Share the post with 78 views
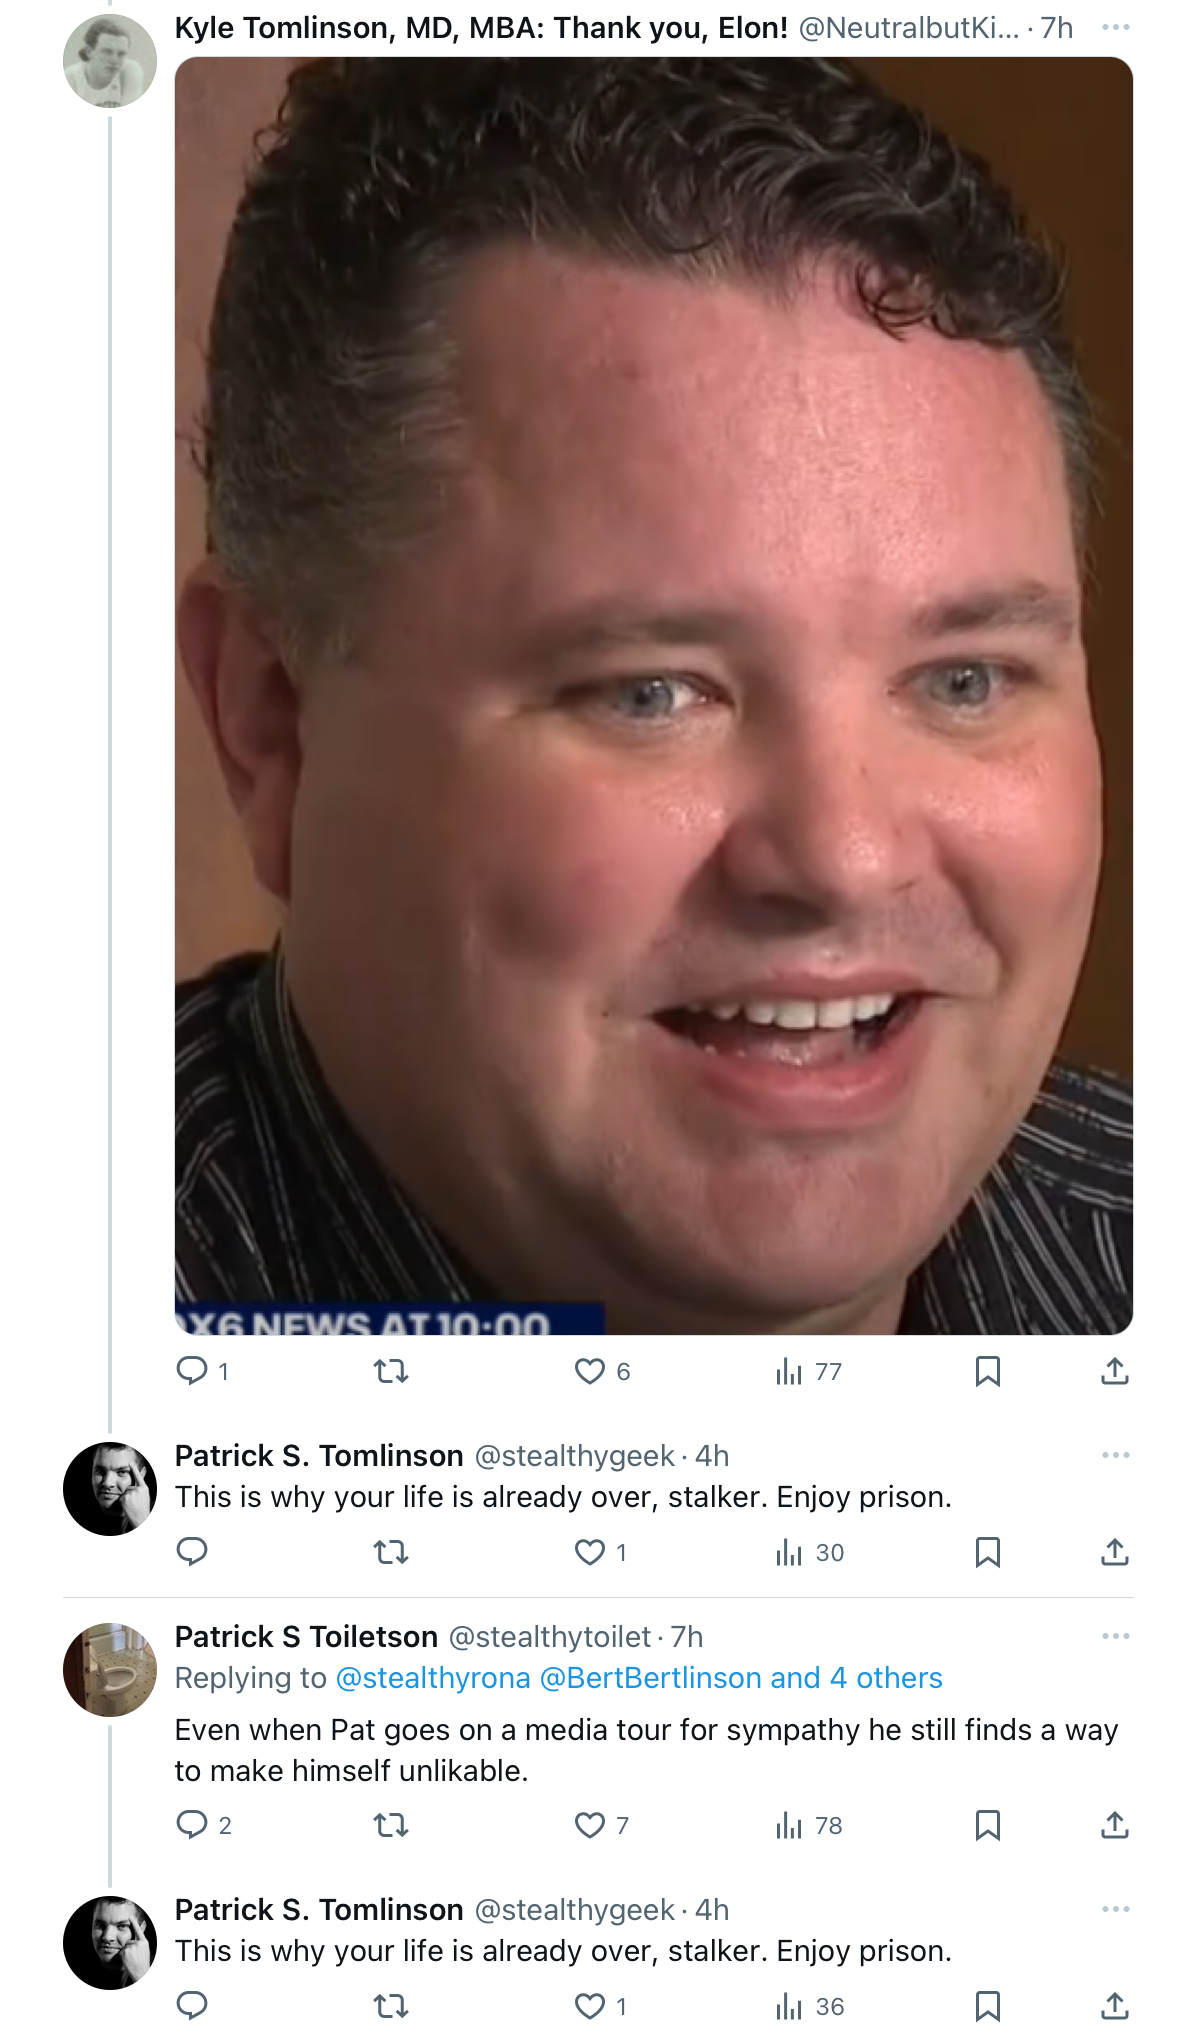Viewport: 1189px width, 2044px height. point(1115,1825)
